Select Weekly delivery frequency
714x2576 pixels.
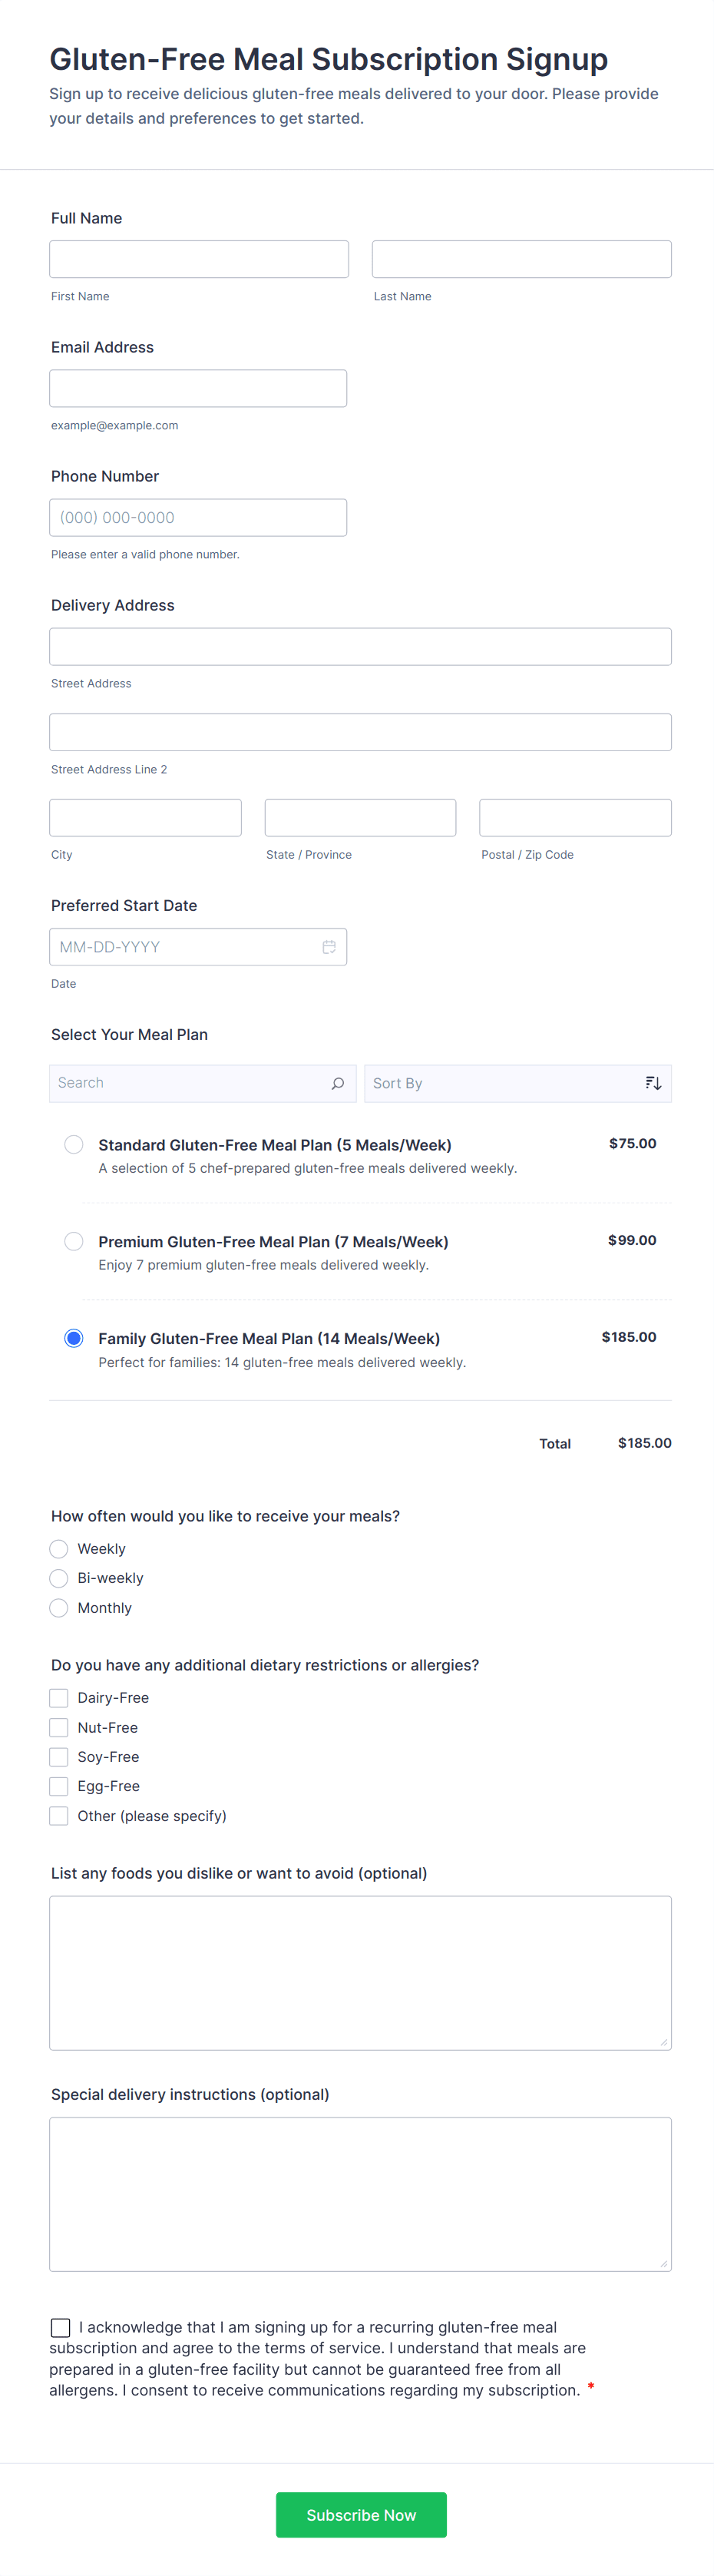click(59, 1549)
